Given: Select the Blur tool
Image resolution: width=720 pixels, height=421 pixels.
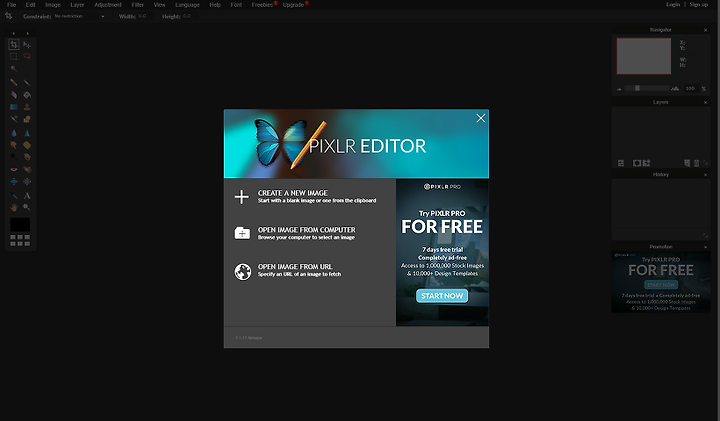Looking at the screenshot, I should [14, 133].
